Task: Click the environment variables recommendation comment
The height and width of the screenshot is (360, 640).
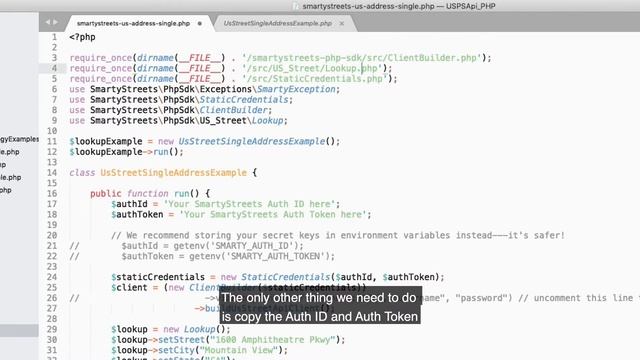Action: coord(338,236)
